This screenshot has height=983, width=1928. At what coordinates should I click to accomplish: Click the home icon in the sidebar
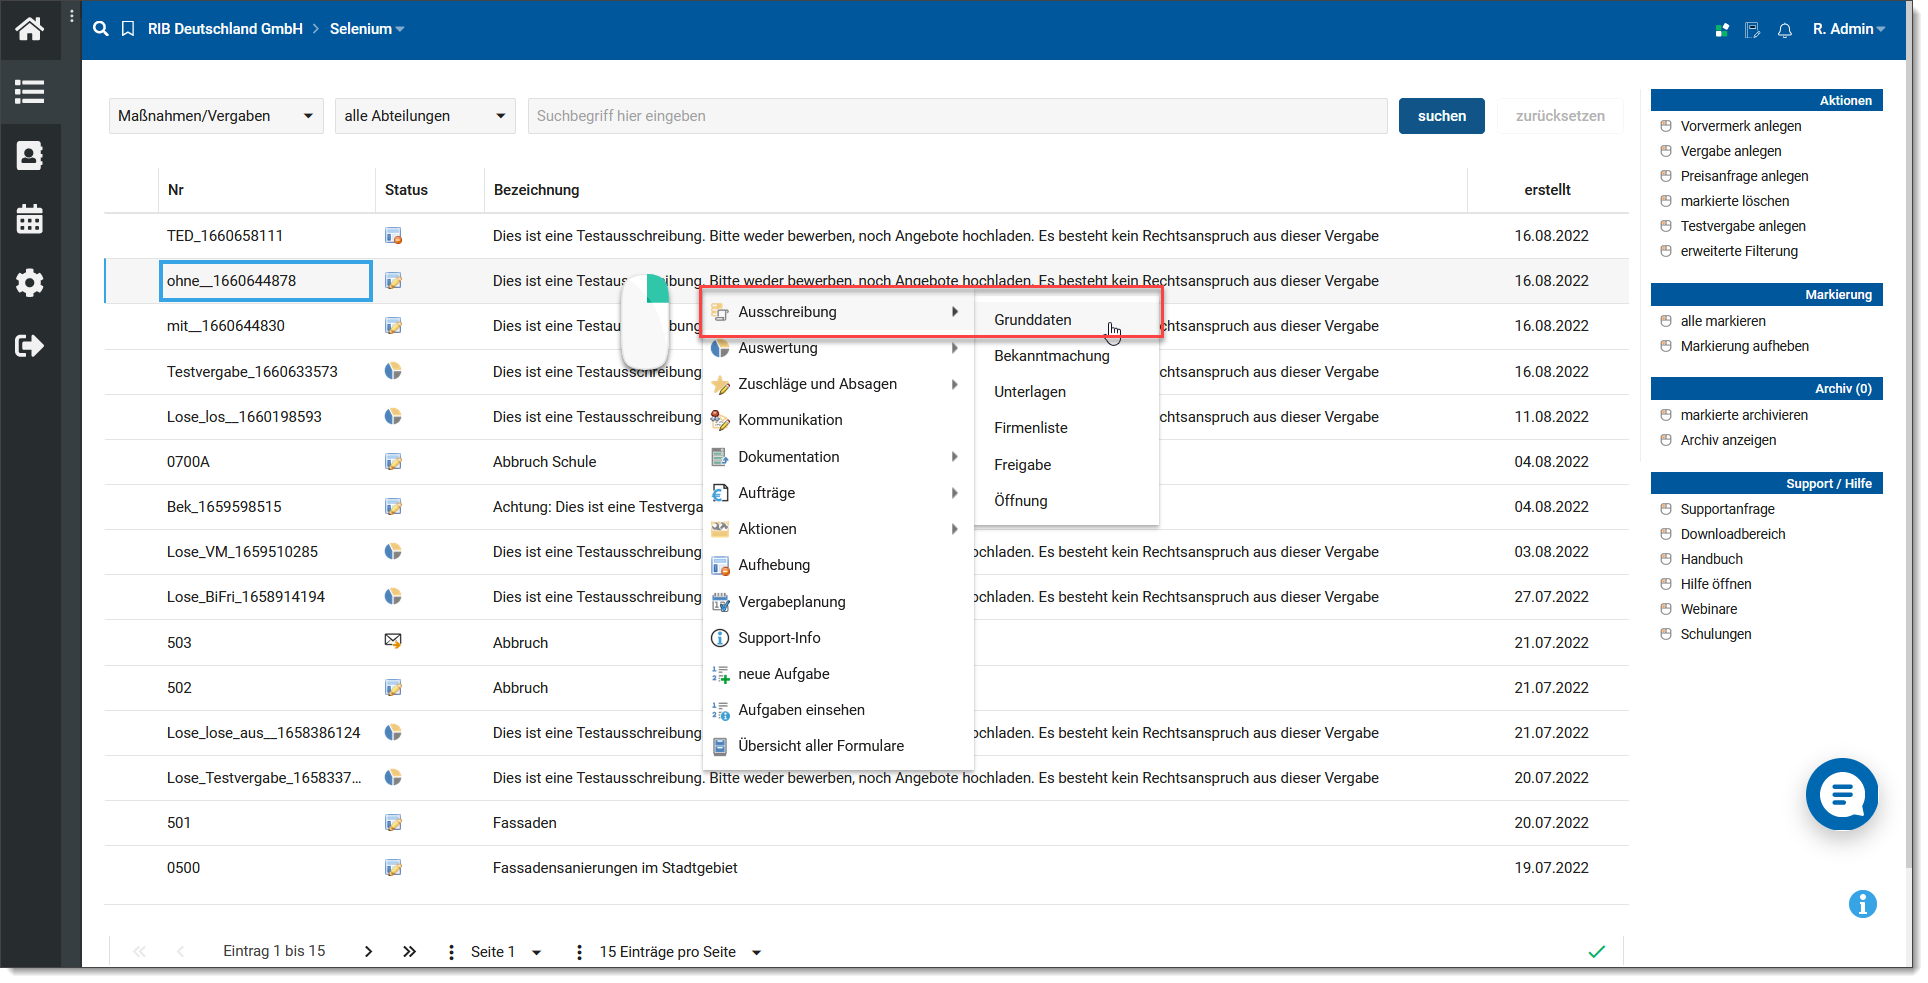point(30,29)
